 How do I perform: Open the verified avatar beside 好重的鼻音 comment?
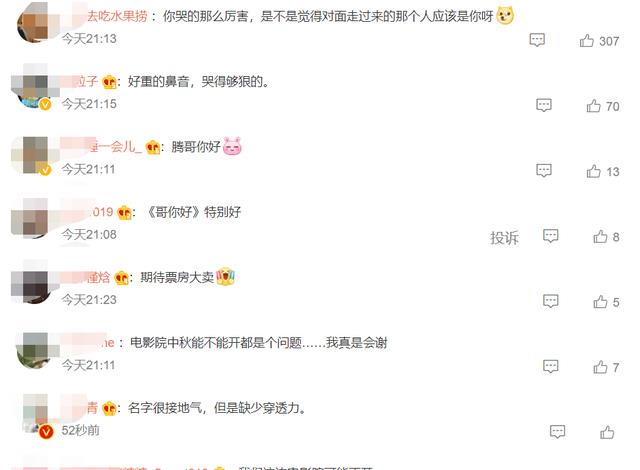click(x=31, y=88)
